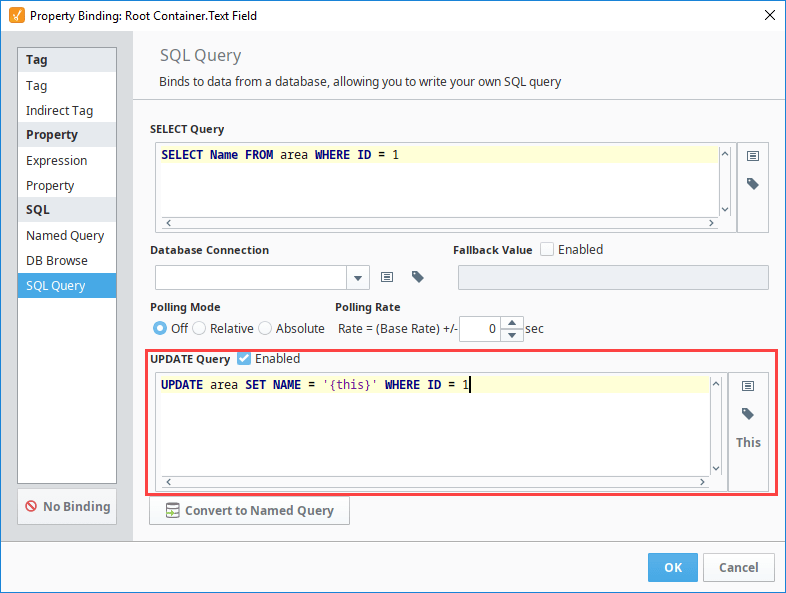Click the Fallback Value text field
Image resolution: width=786 pixels, height=593 pixels.
click(613, 278)
